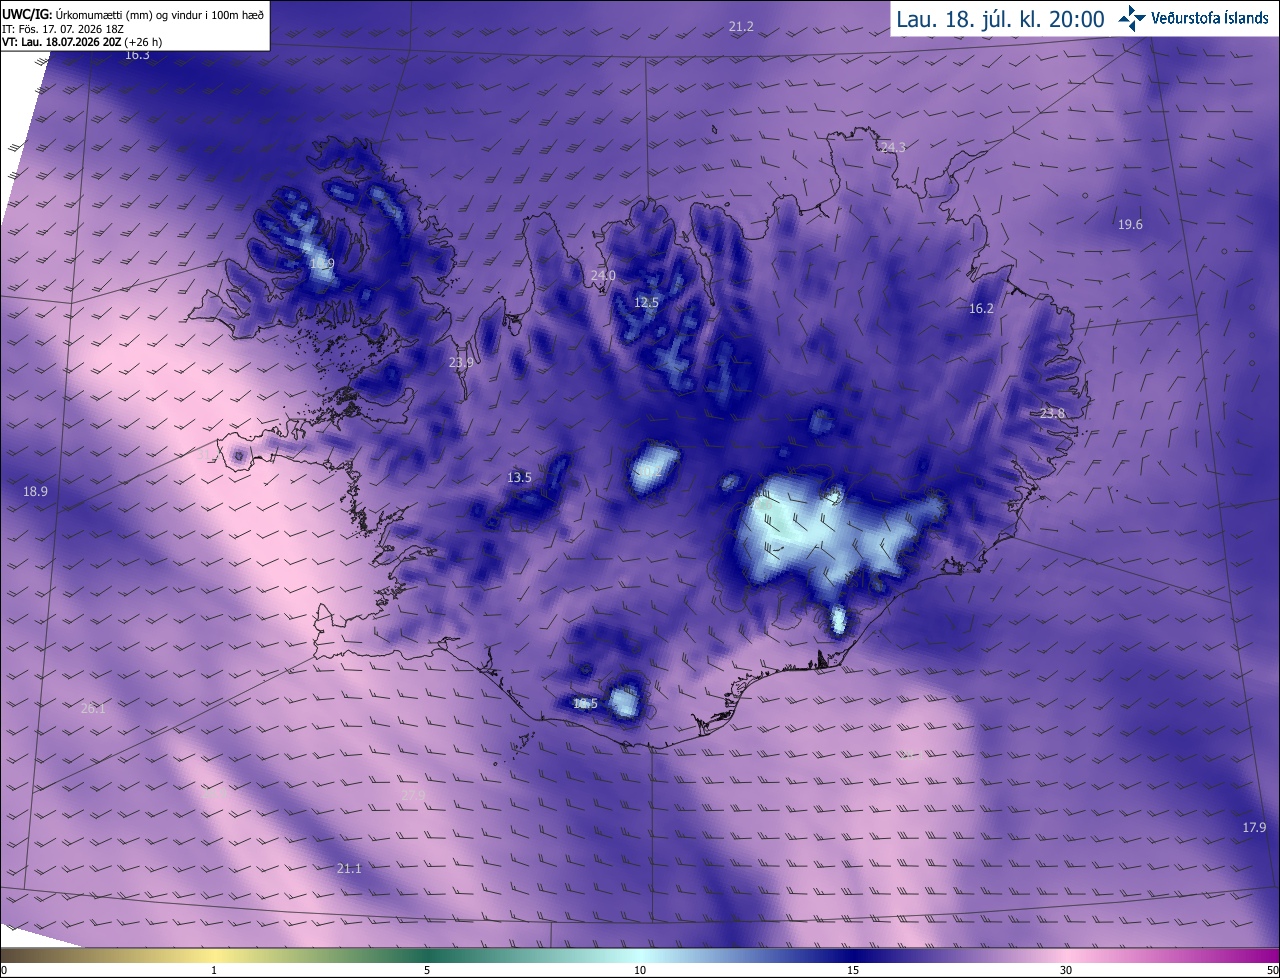Pick the 30 mark on the color scale
This screenshot has height=978, width=1280.
click(x=1066, y=971)
